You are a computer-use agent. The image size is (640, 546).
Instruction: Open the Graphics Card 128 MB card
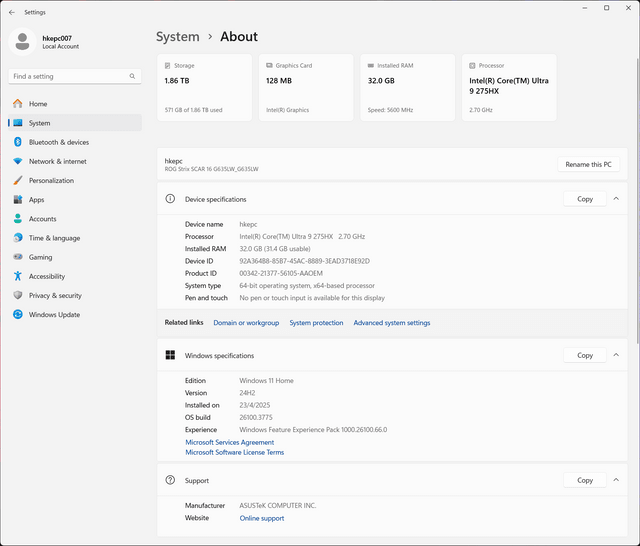(x=306, y=87)
